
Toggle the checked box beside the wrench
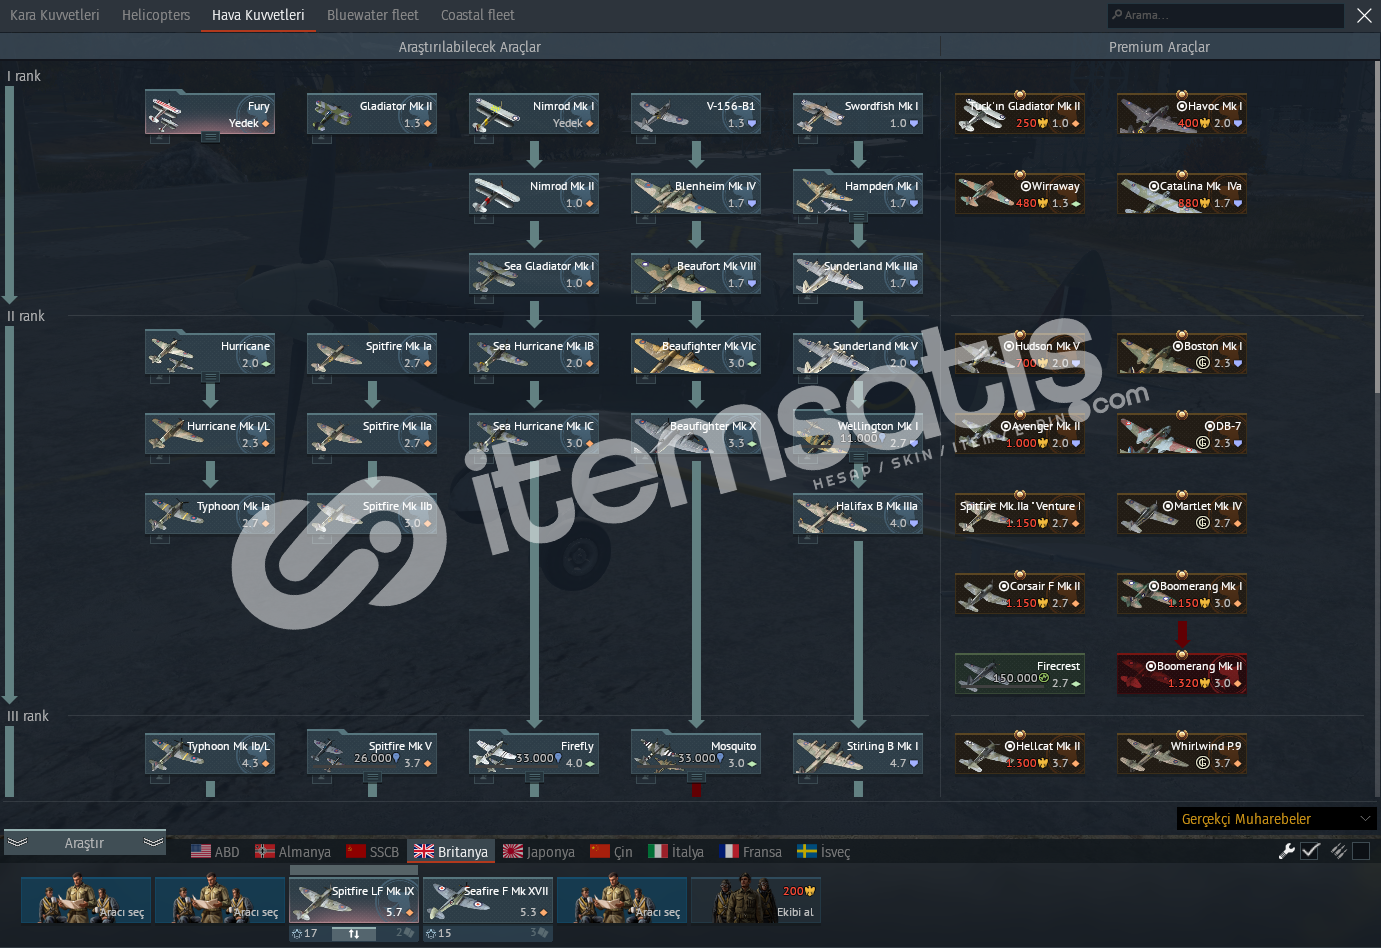click(1311, 851)
